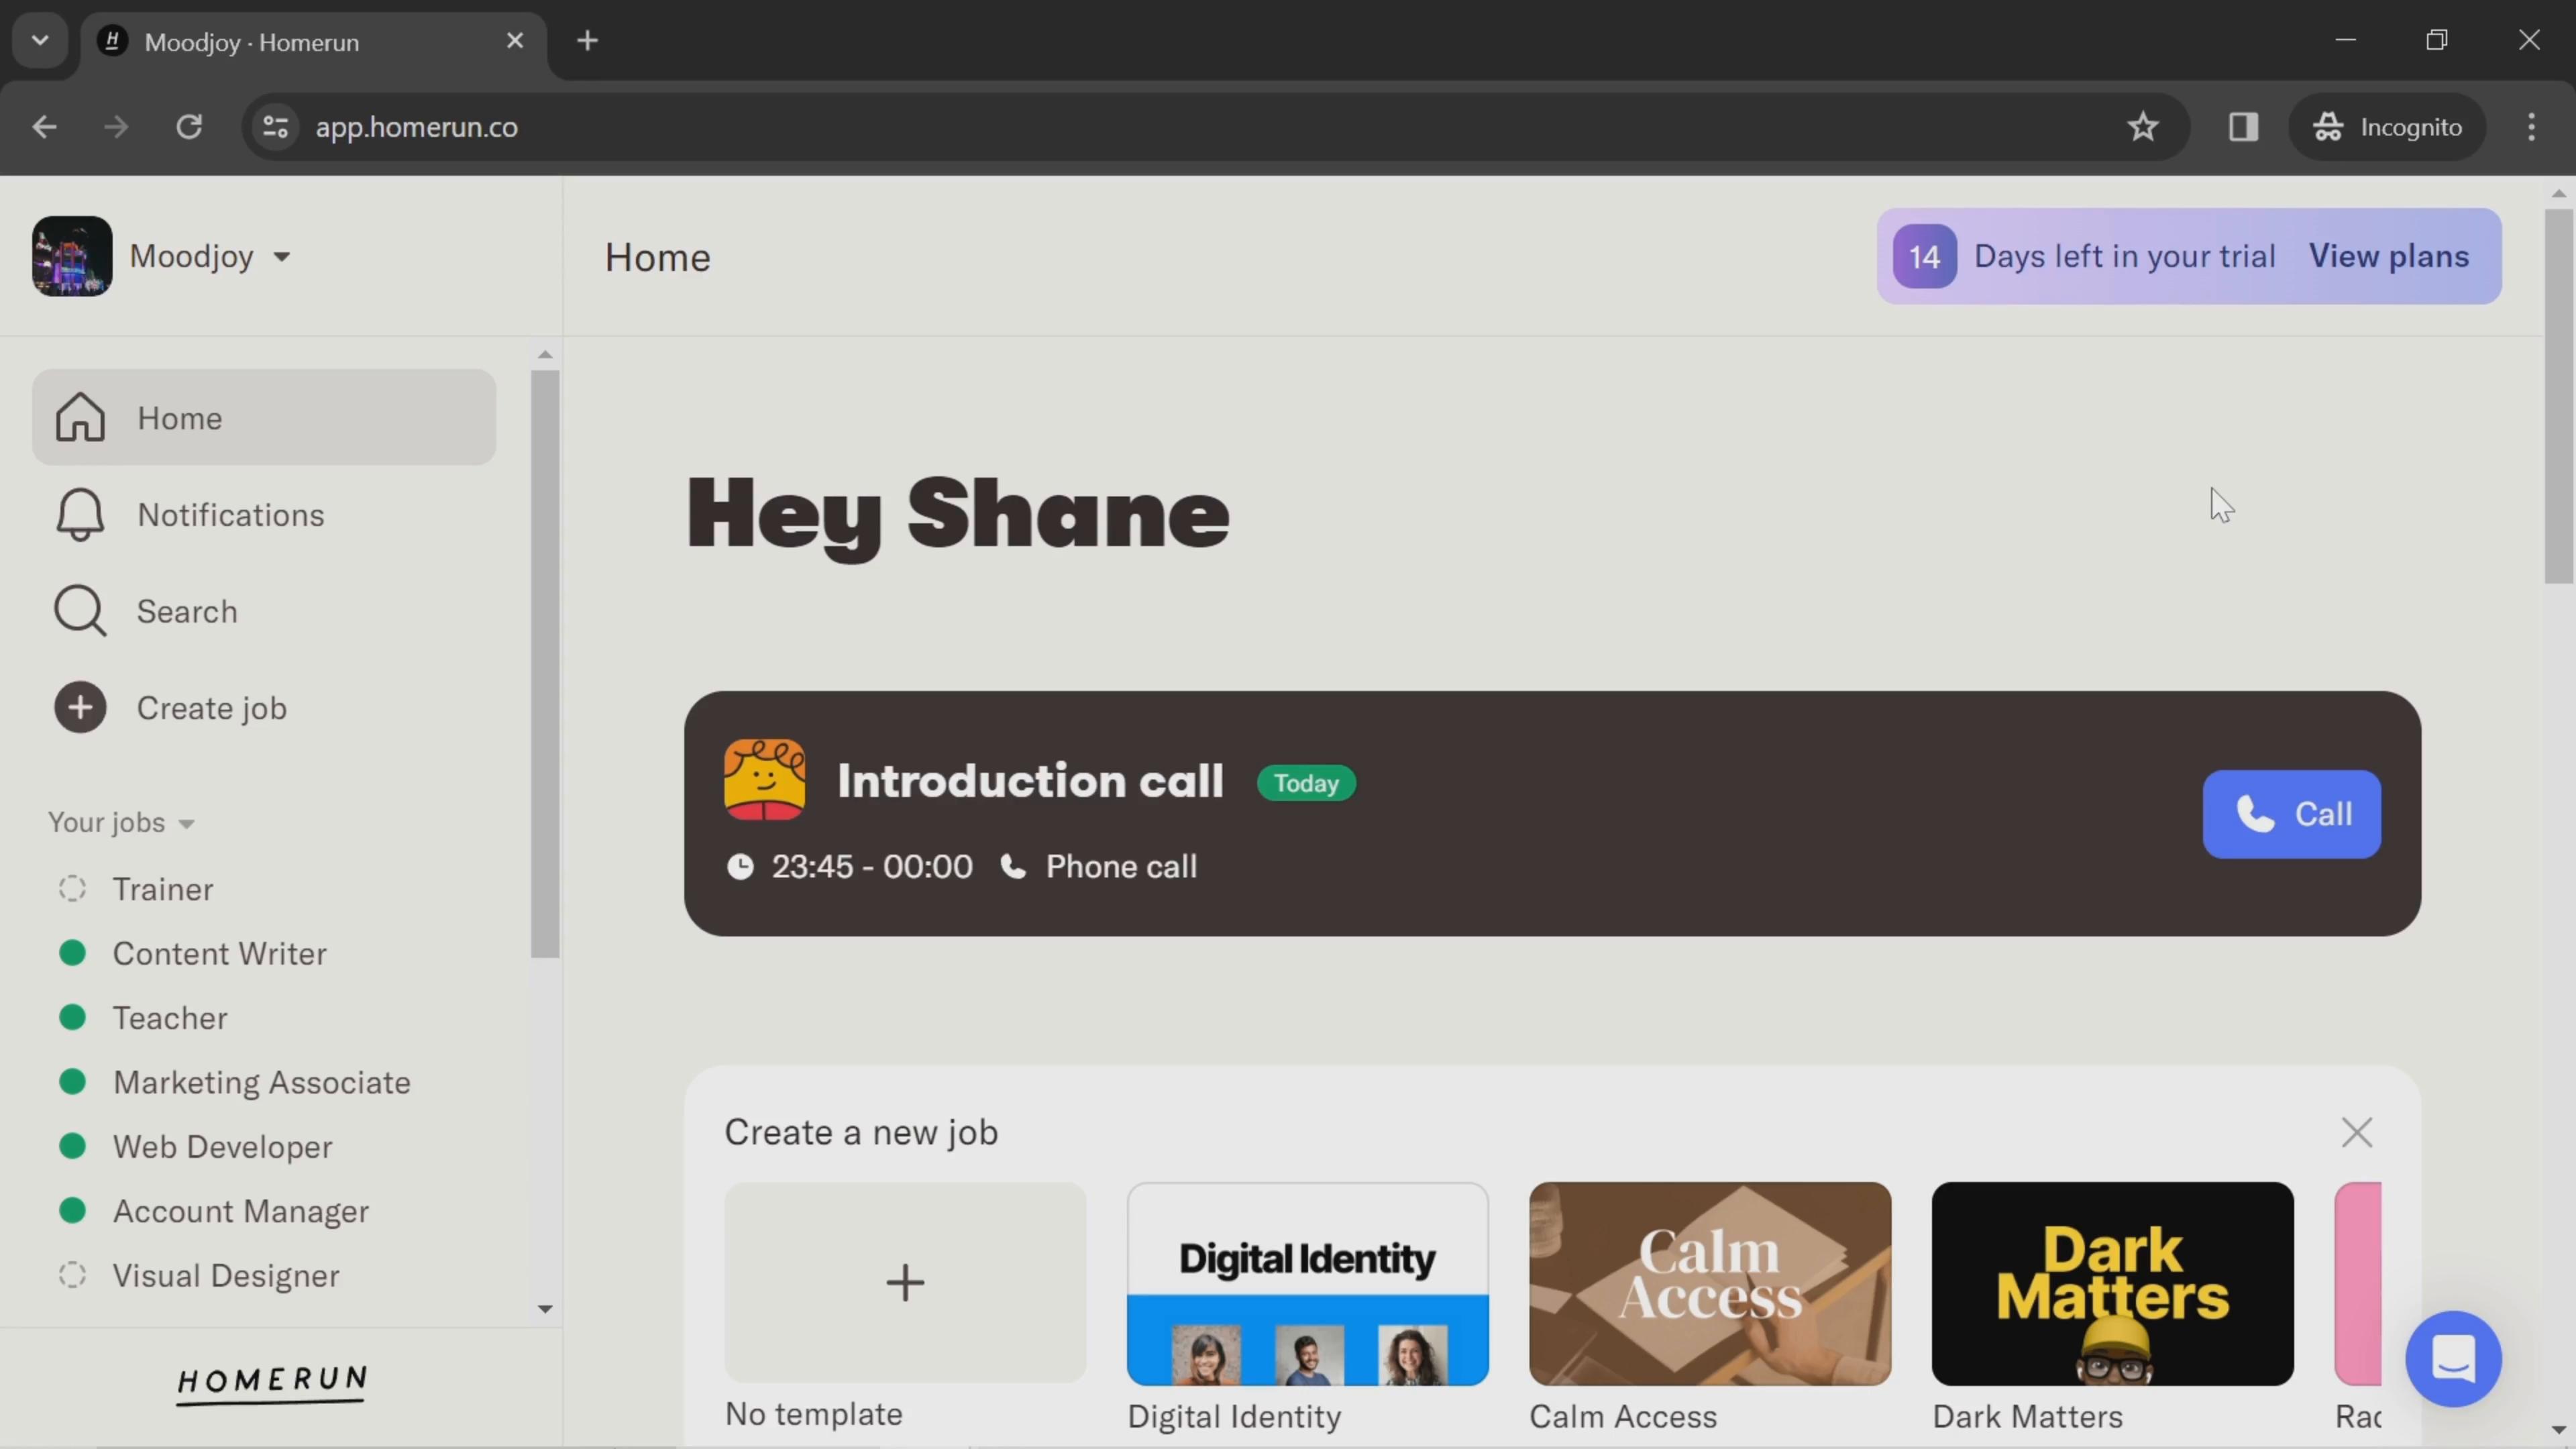Expand the browser tab list dropdown

tap(39, 39)
